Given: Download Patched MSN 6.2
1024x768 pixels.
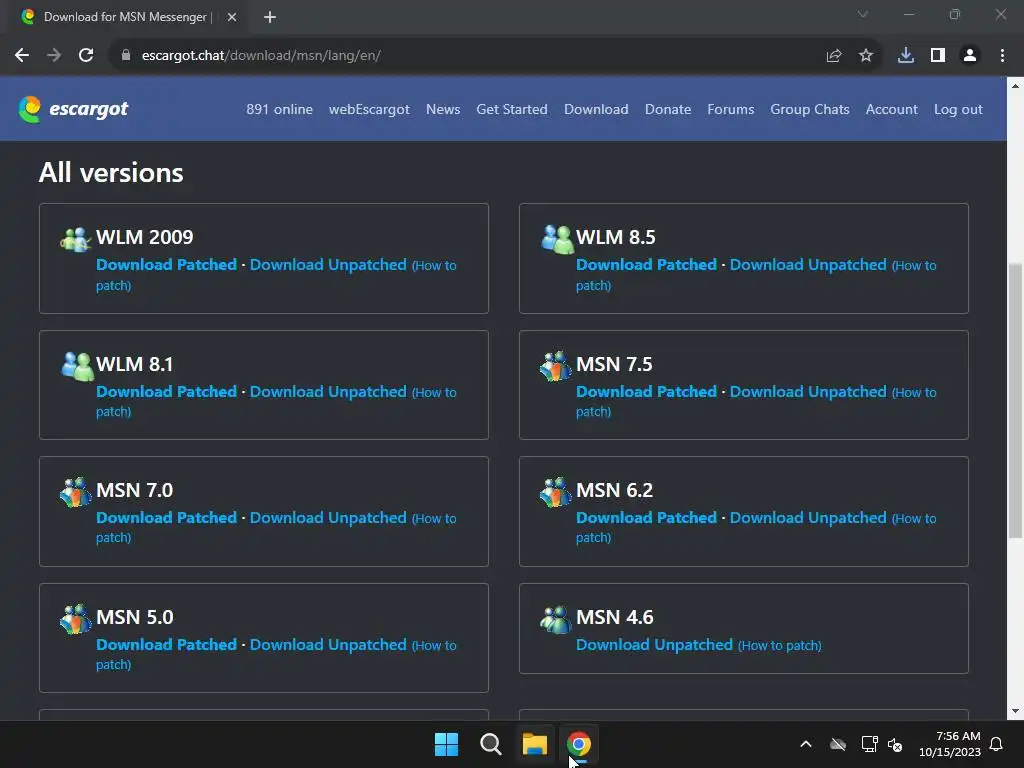Looking at the screenshot, I should tap(647, 517).
